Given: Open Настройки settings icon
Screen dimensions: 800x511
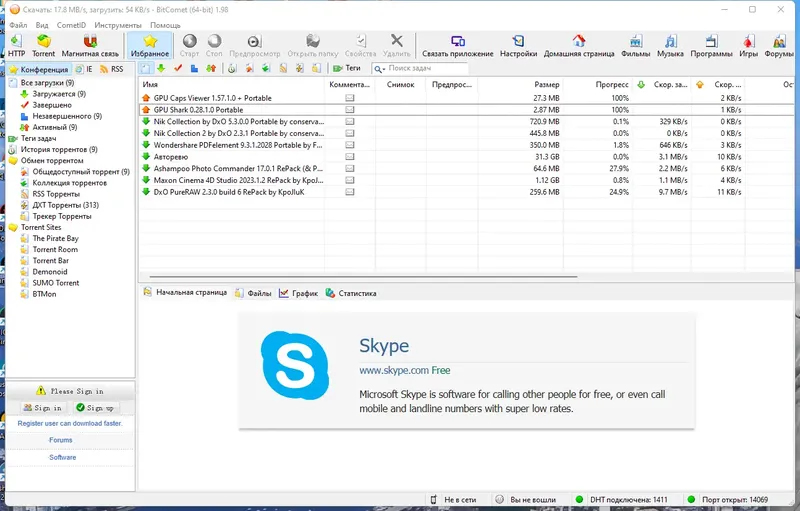Looking at the screenshot, I should (x=518, y=45).
